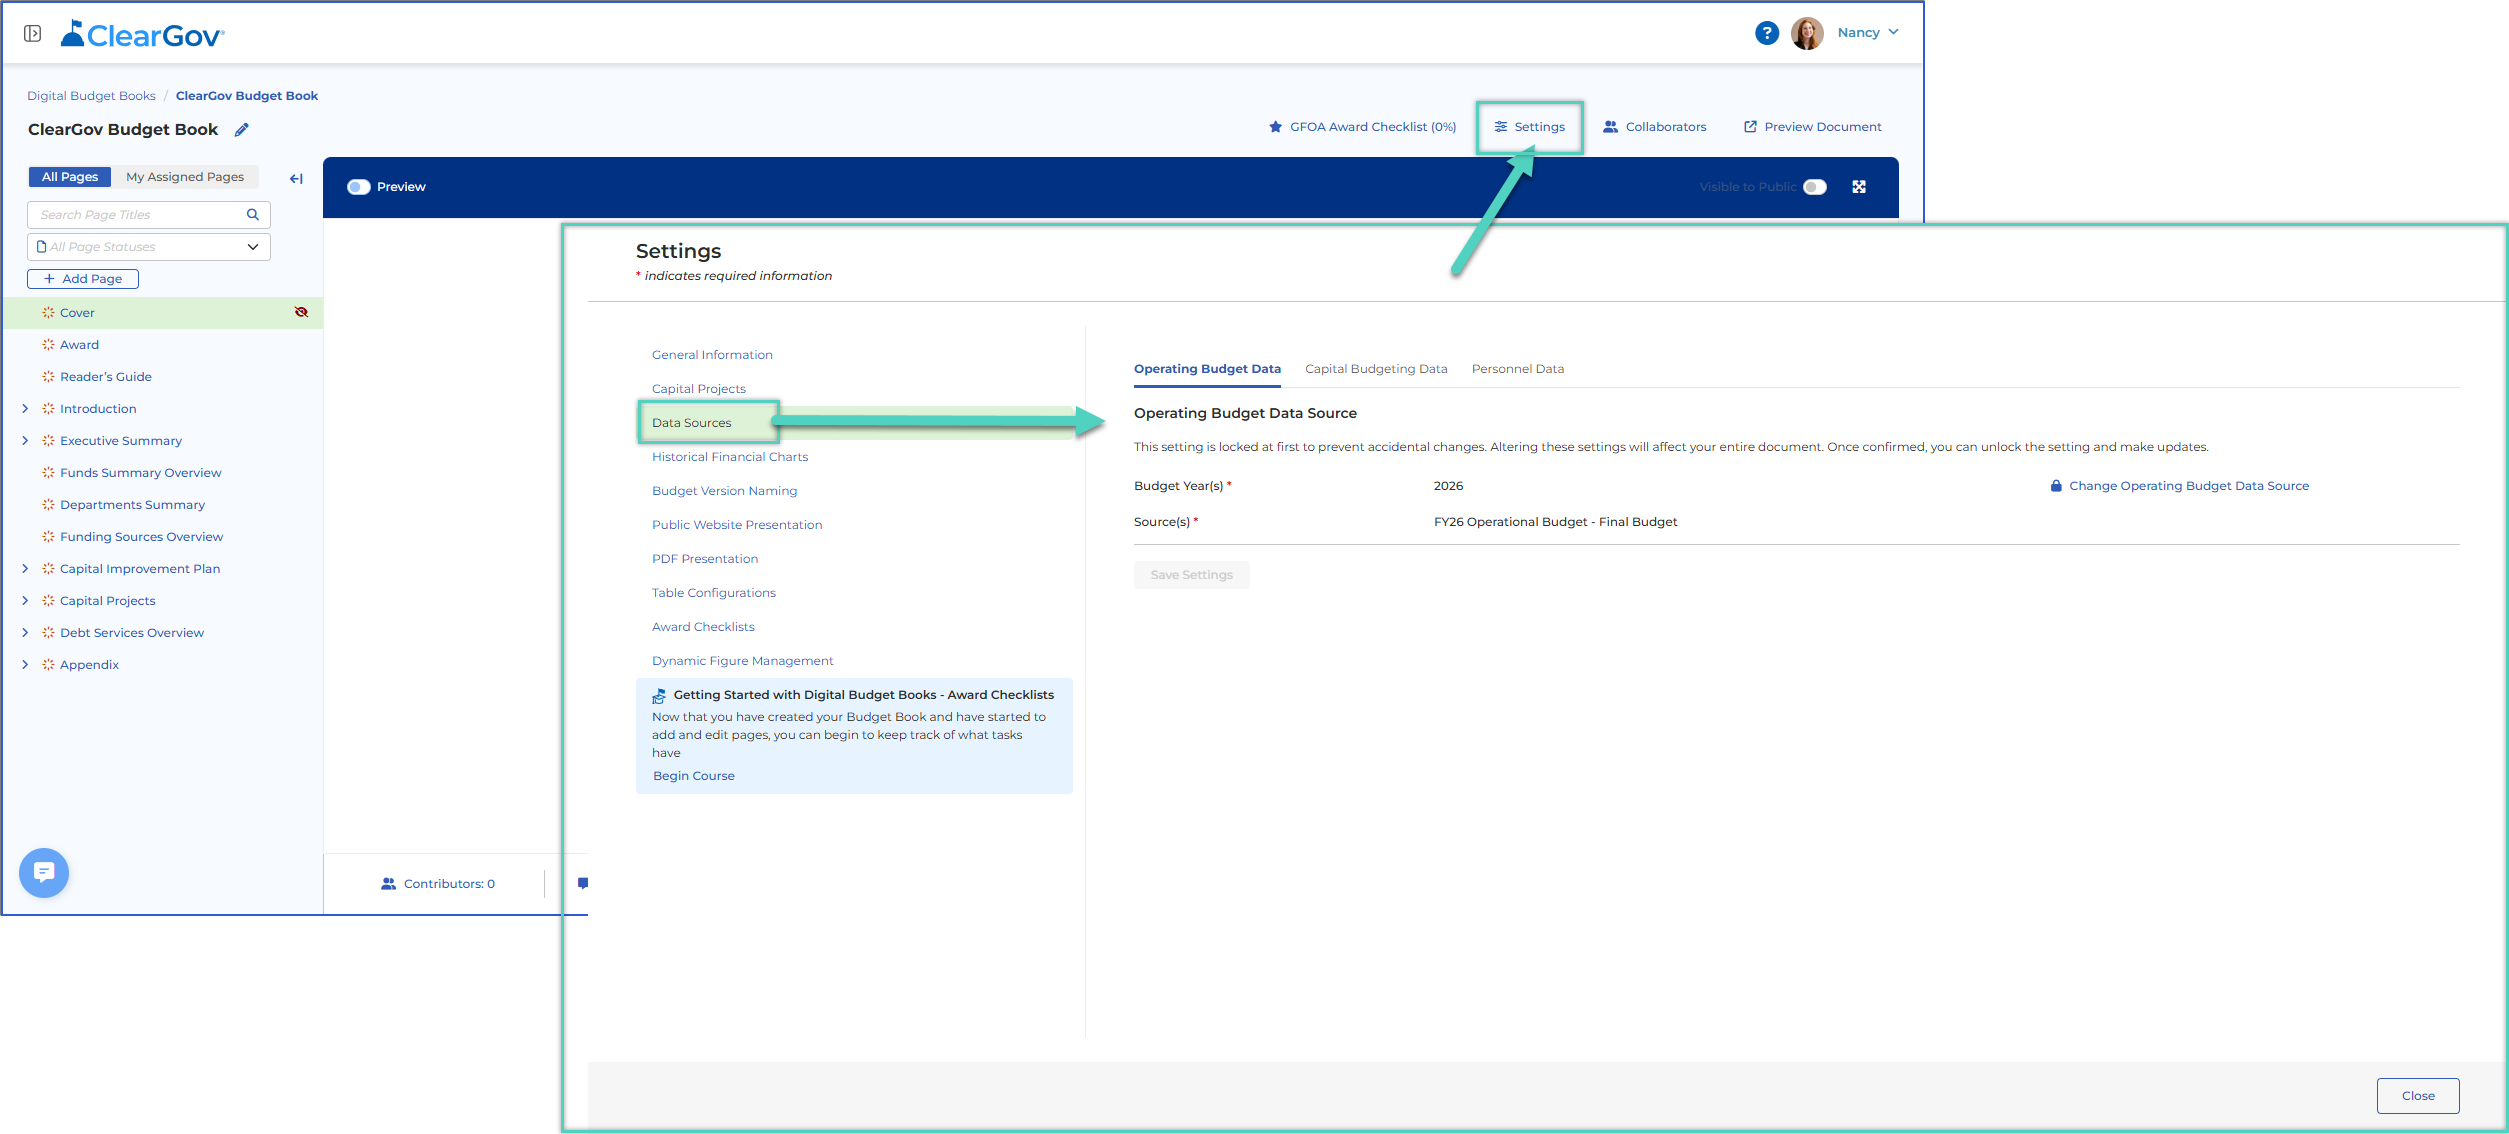Expand the Capital Projects section in page list

tap(25, 601)
